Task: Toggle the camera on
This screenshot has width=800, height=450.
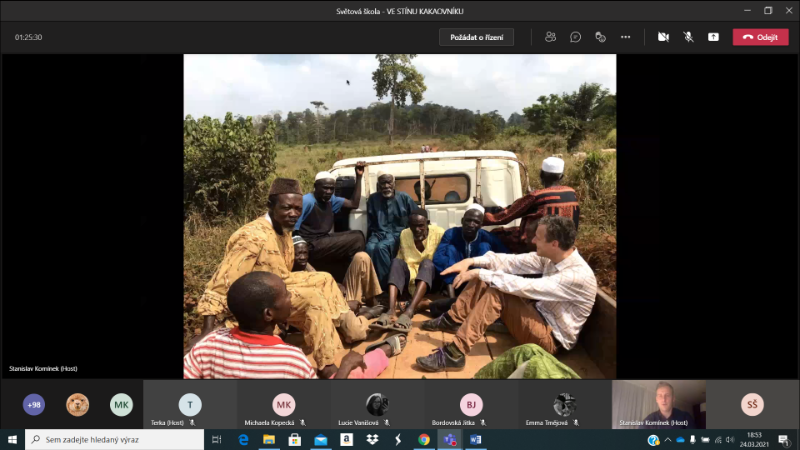Action: click(662, 37)
